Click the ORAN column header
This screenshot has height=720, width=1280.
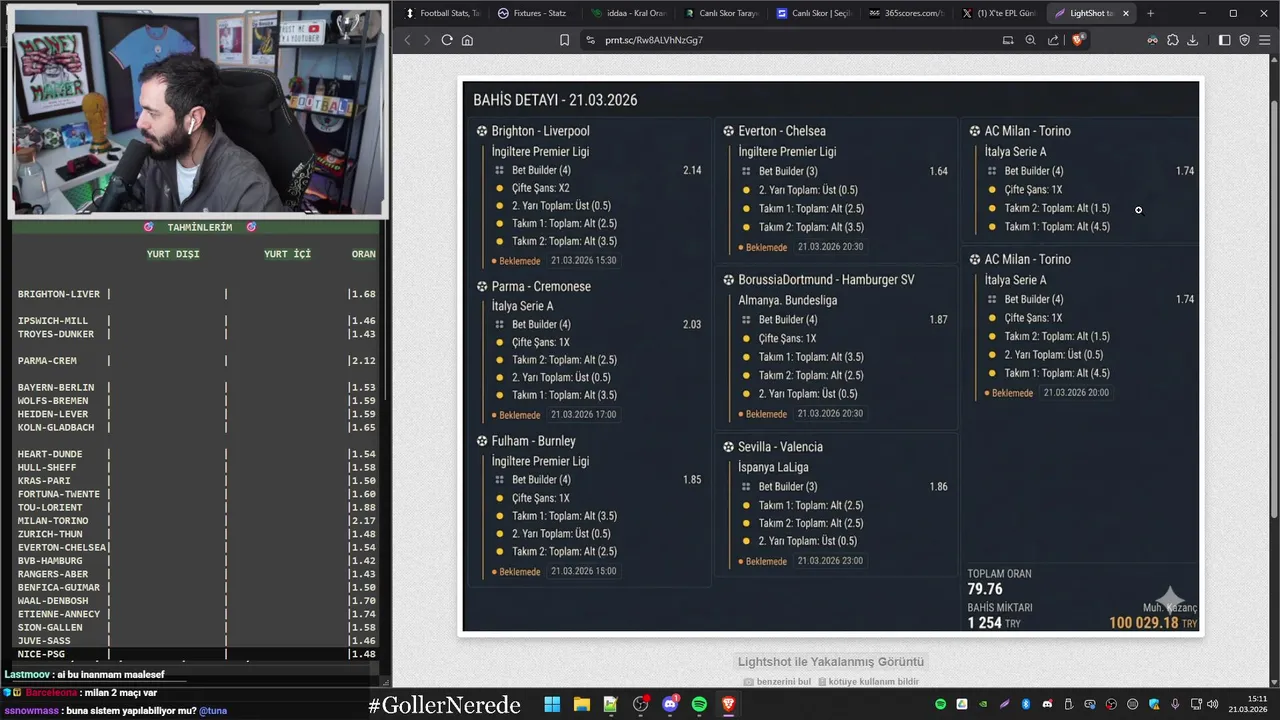364,254
